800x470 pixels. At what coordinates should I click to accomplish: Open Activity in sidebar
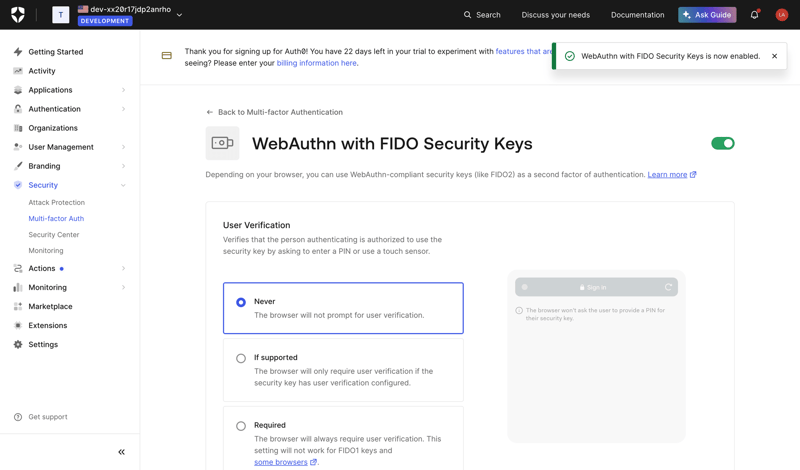(x=42, y=71)
